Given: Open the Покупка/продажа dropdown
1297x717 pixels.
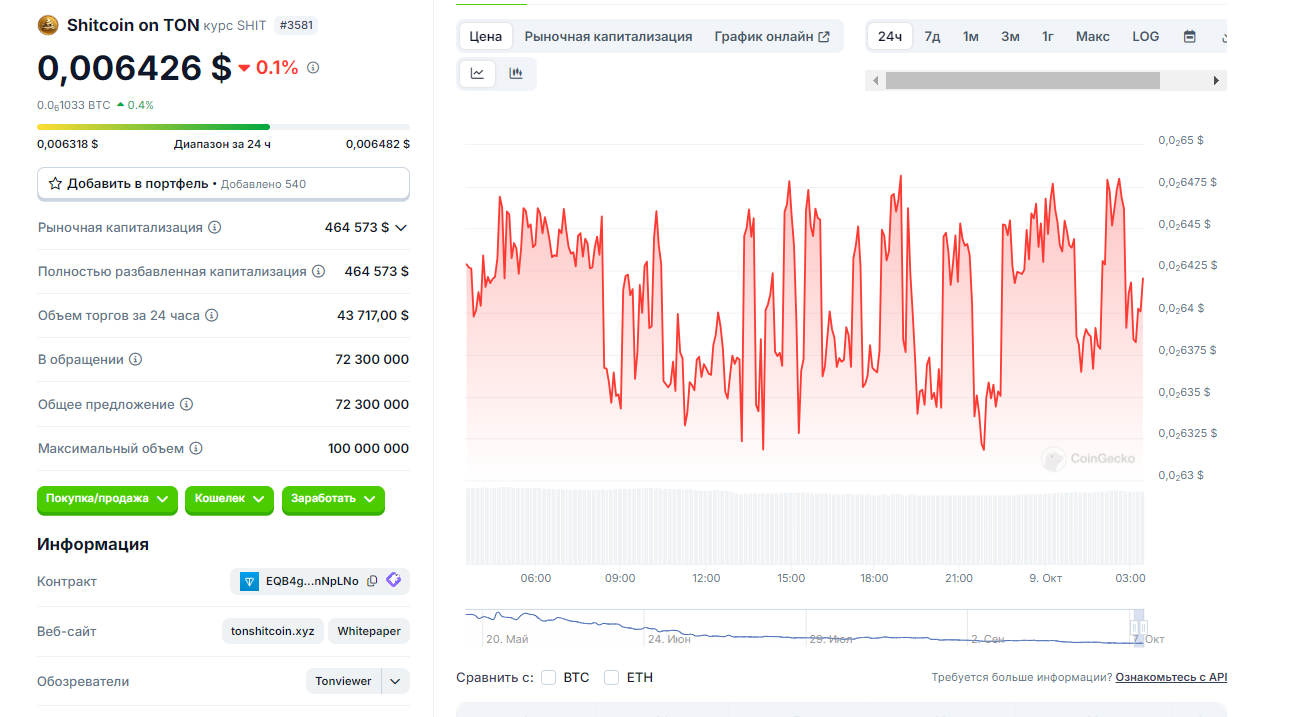Looking at the screenshot, I should point(107,499).
